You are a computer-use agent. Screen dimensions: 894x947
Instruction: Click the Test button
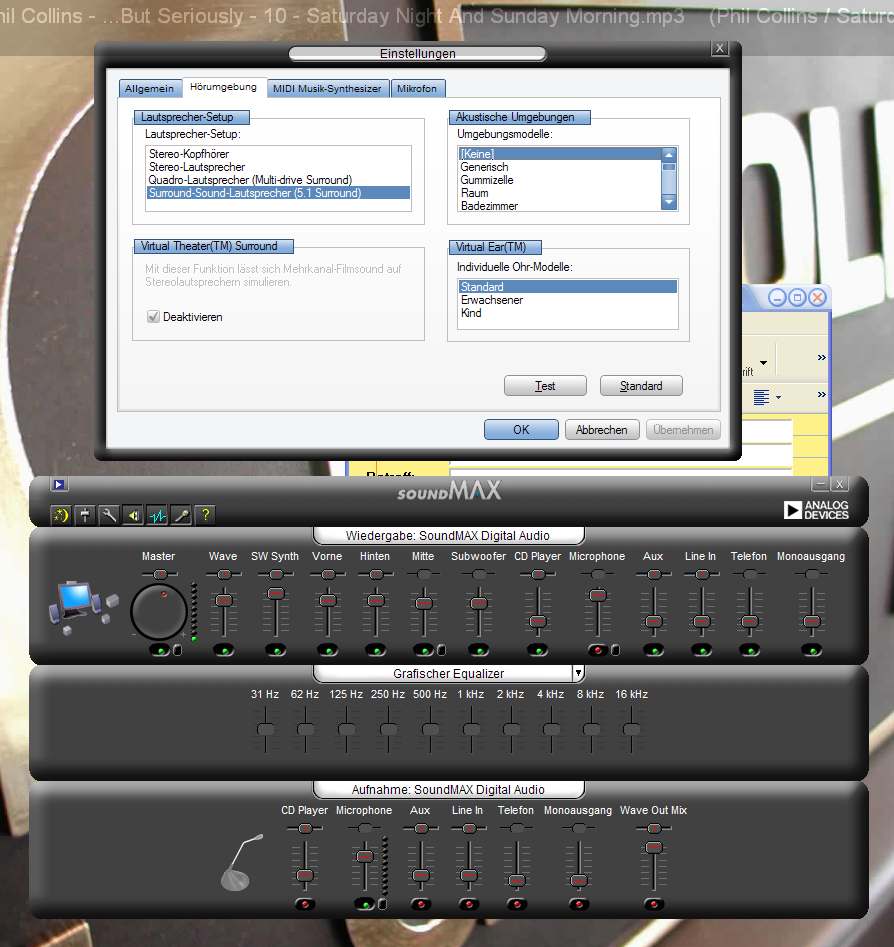click(x=545, y=386)
